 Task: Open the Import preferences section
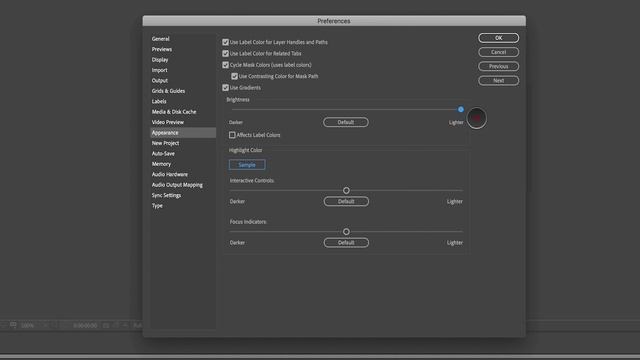click(x=160, y=70)
